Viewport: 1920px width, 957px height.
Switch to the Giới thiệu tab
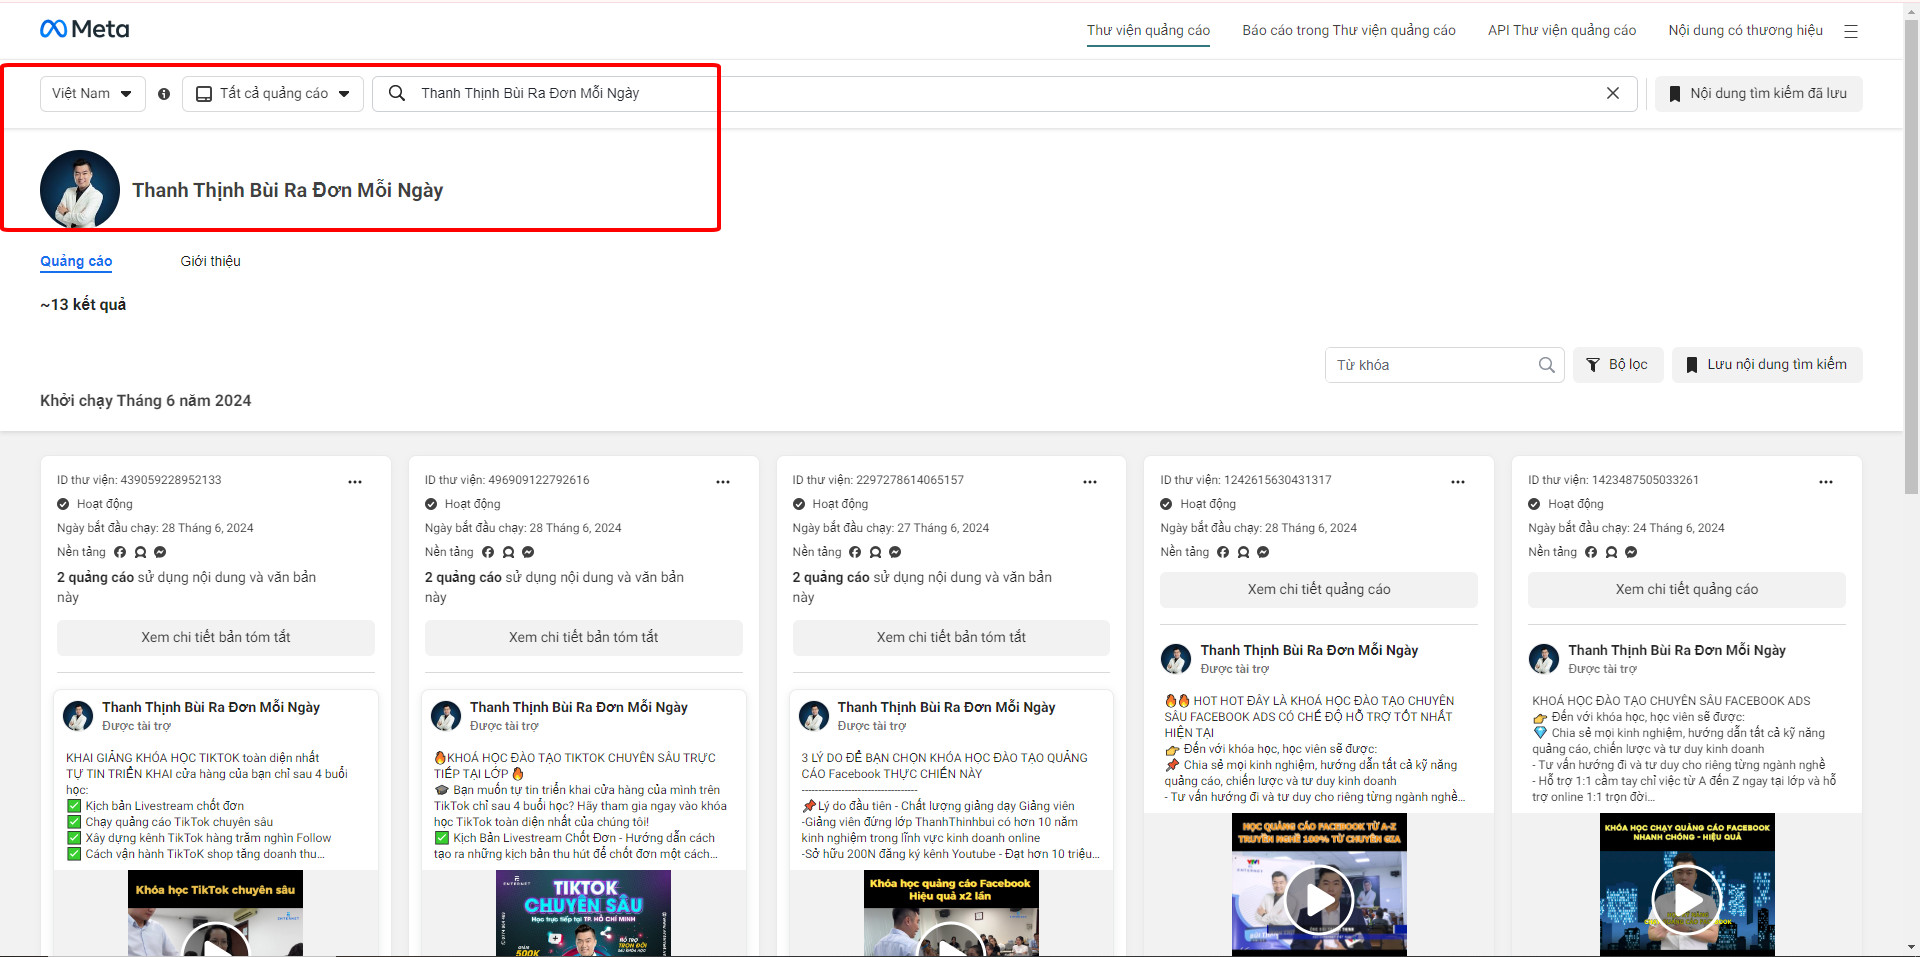211,261
